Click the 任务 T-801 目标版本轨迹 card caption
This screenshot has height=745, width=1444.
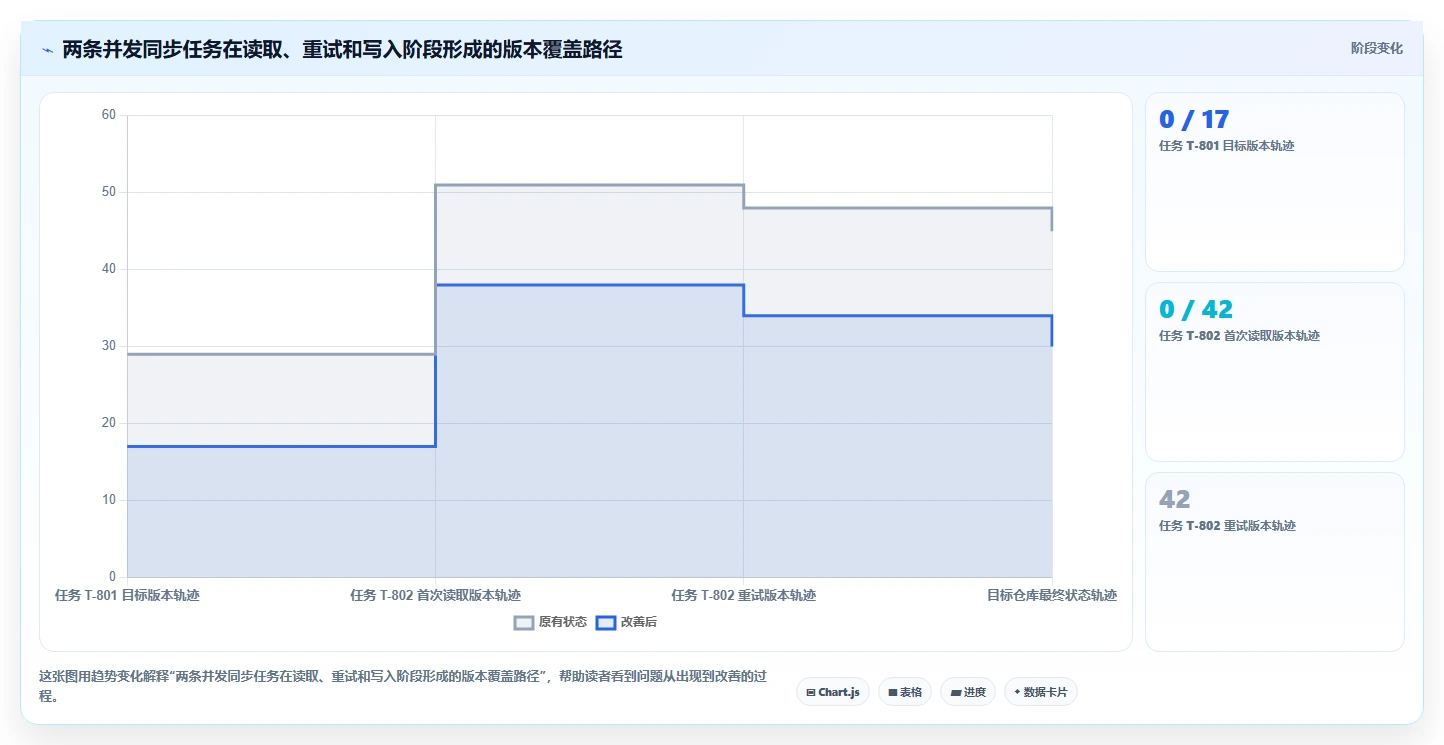1226,146
